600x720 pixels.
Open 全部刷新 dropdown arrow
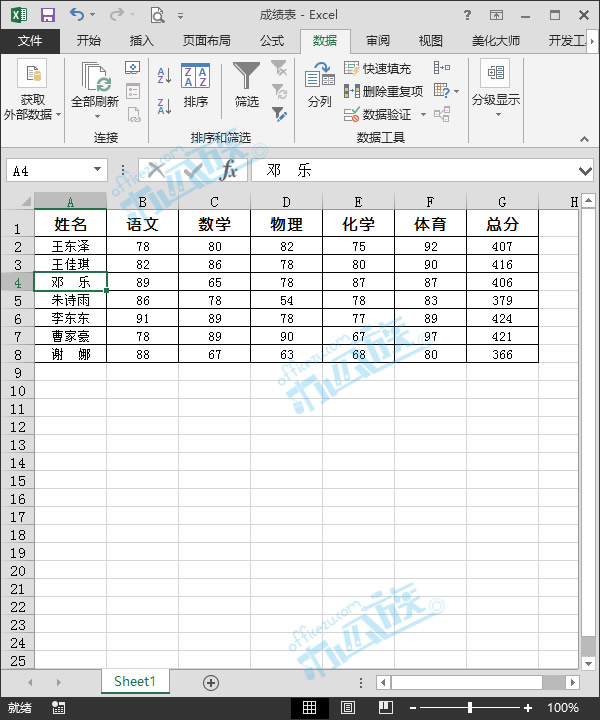(97, 117)
